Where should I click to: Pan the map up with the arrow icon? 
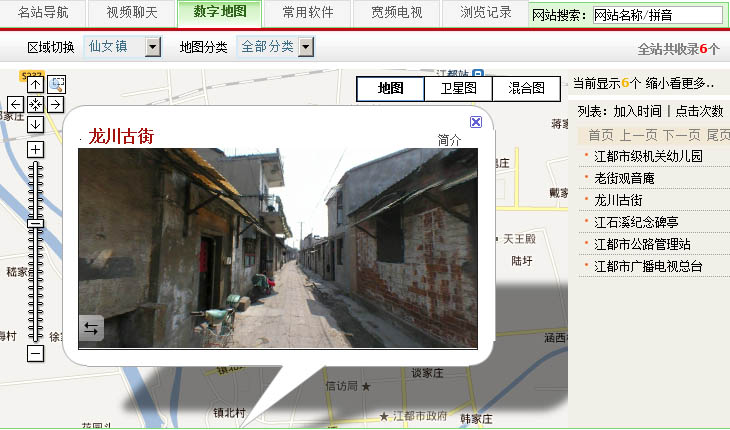coord(35,84)
